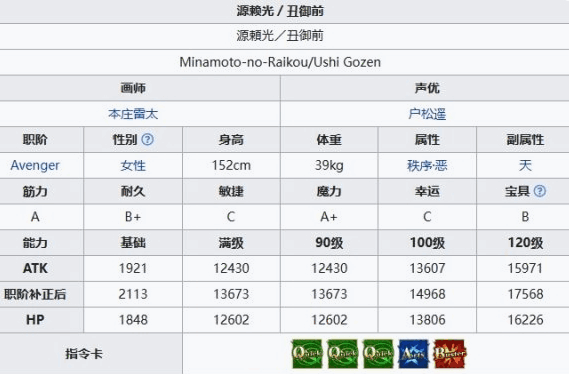This screenshot has width=569, height=374.
Task: Click the first Quick command card icon
Action: [307, 354]
